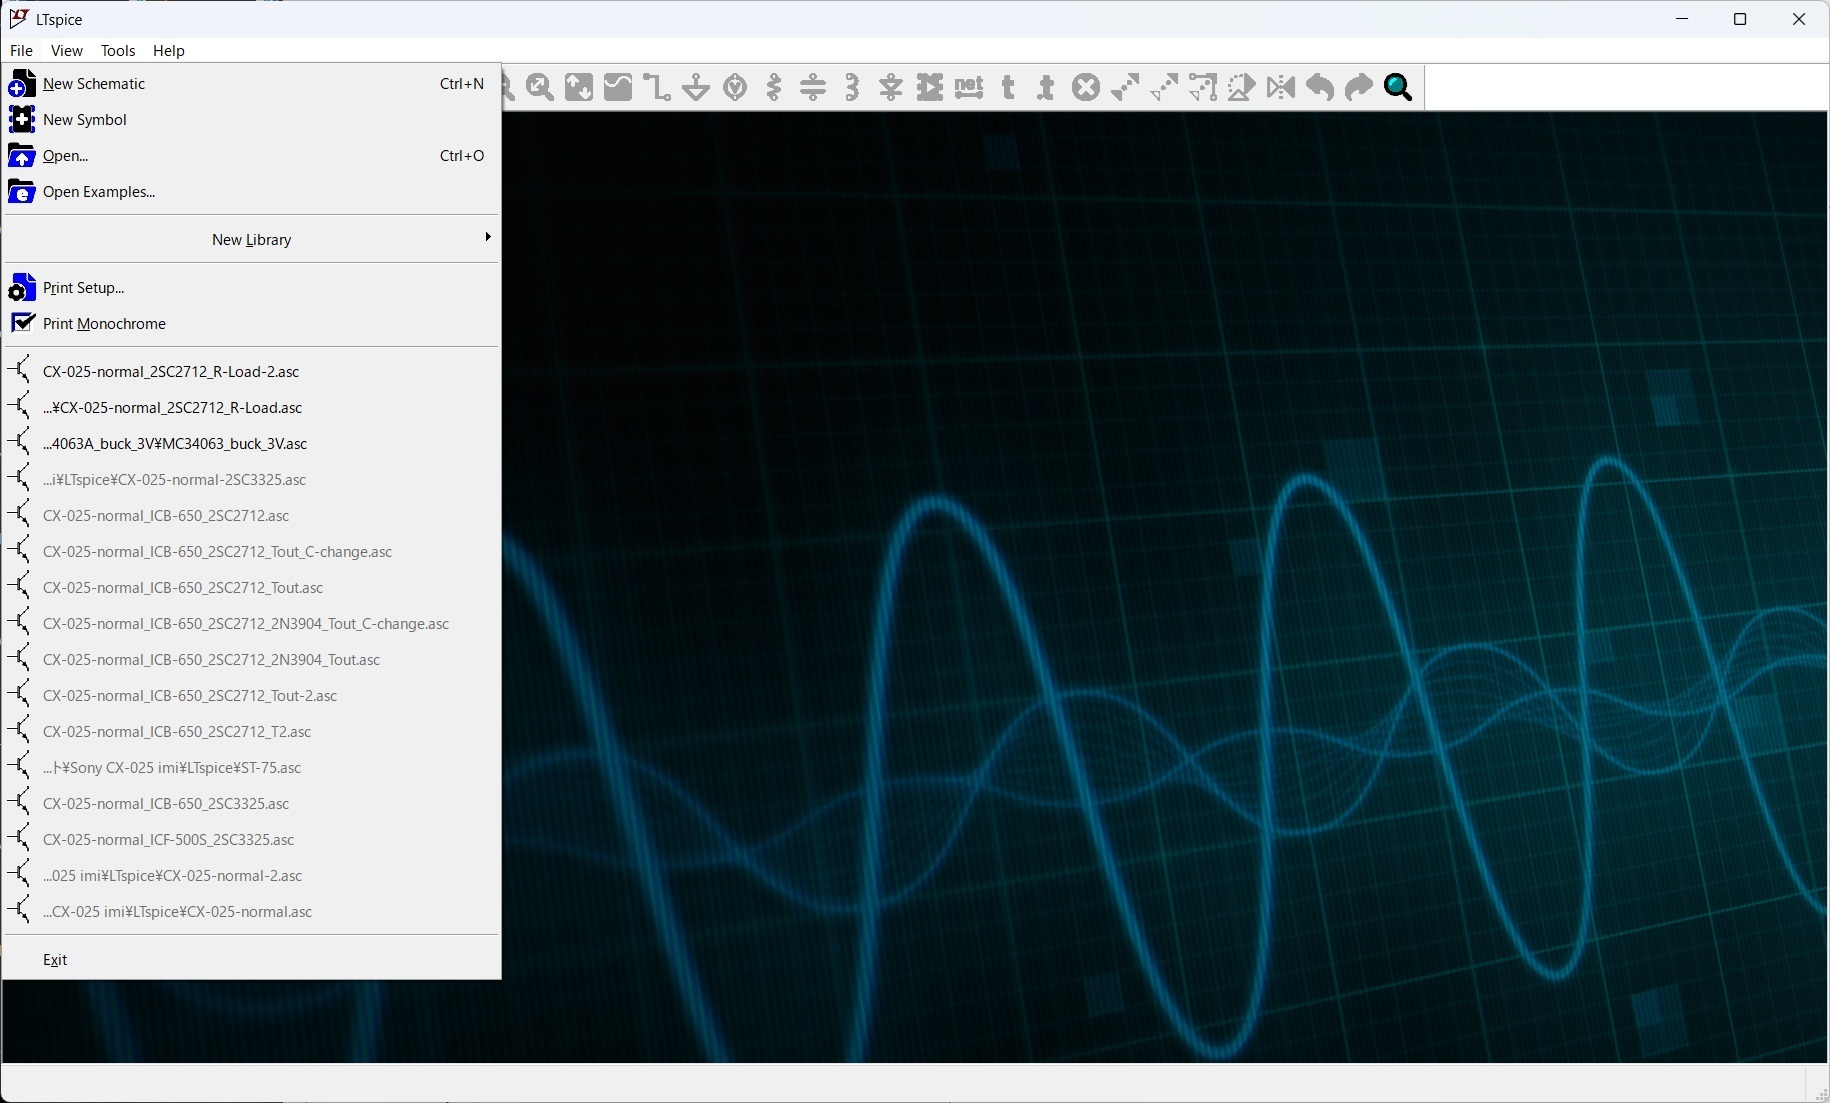Open the Tools menu
Viewport: 1830px width, 1103px height.
(118, 50)
